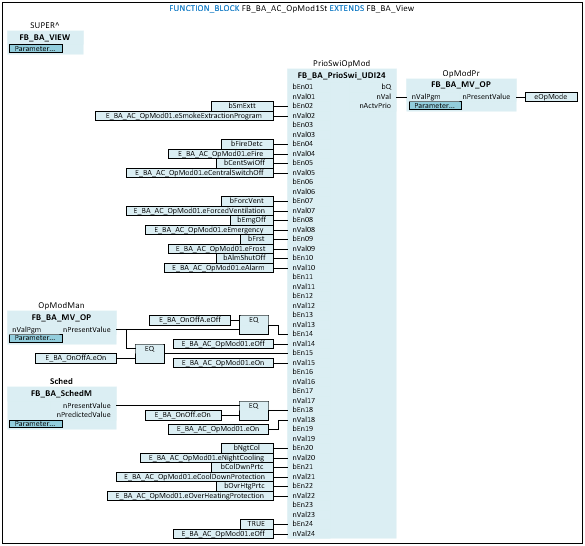
Task: Click the bQ output pin
Action: [x=386, y=87]
